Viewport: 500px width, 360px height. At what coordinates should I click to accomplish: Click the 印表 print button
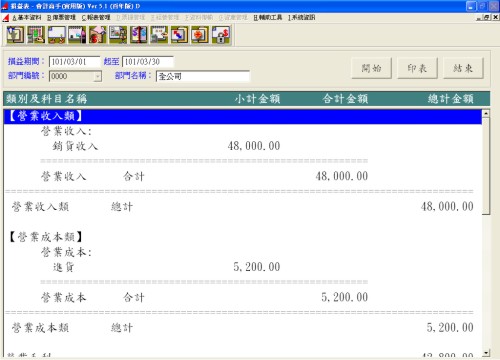click(417, 68)
